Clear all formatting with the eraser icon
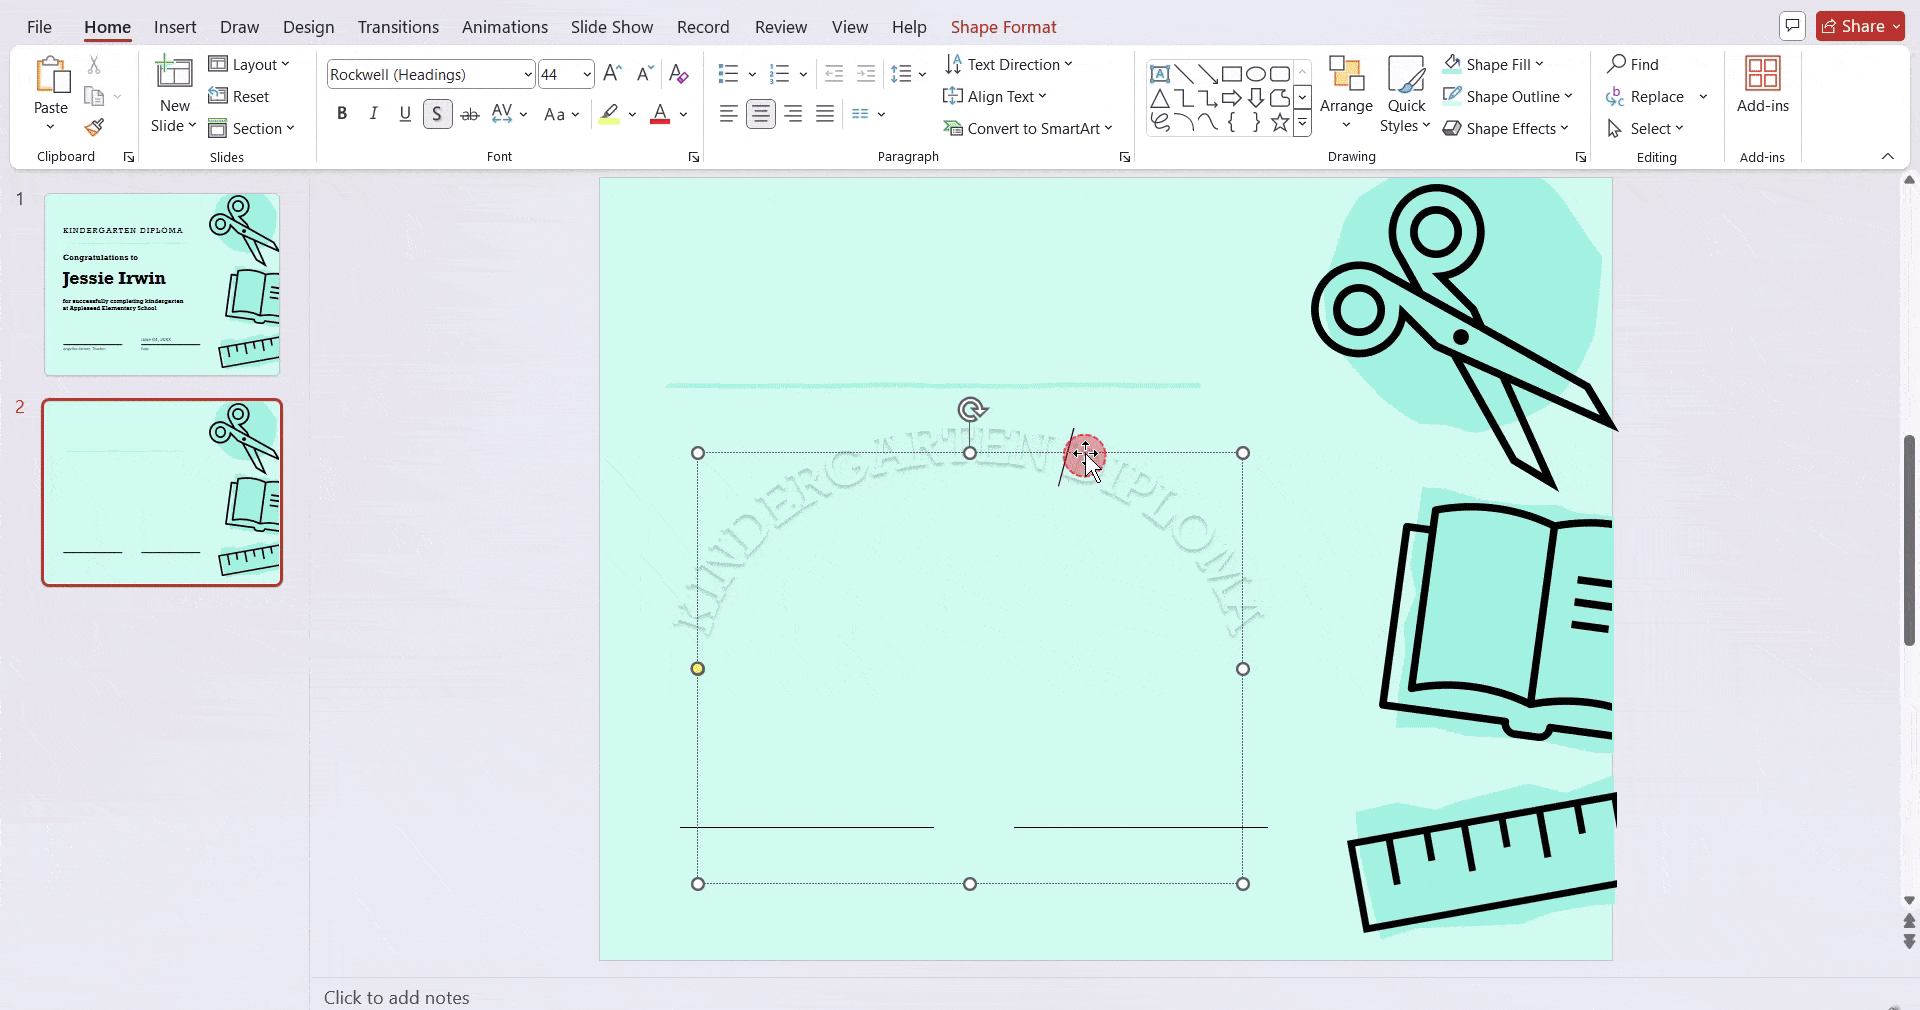Screen dimensions: 1920x1010 [x=679, y=73]
